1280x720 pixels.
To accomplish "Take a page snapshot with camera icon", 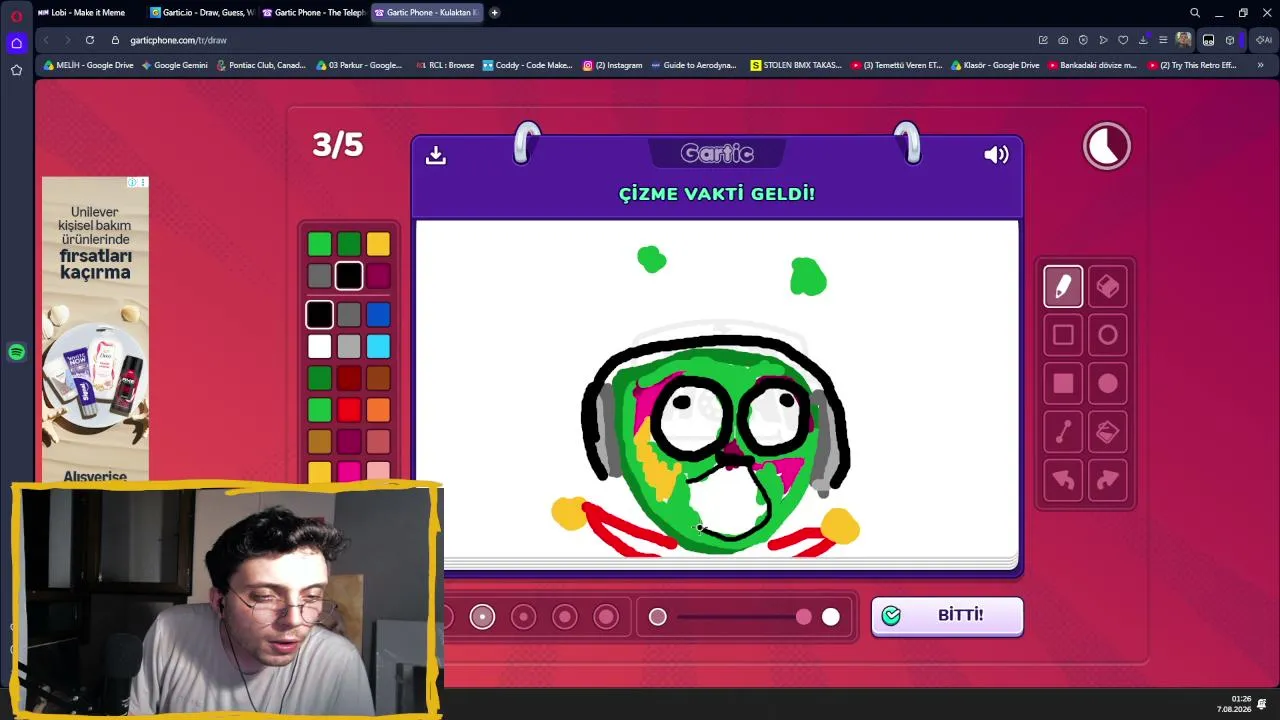I will pos(1063,40).
